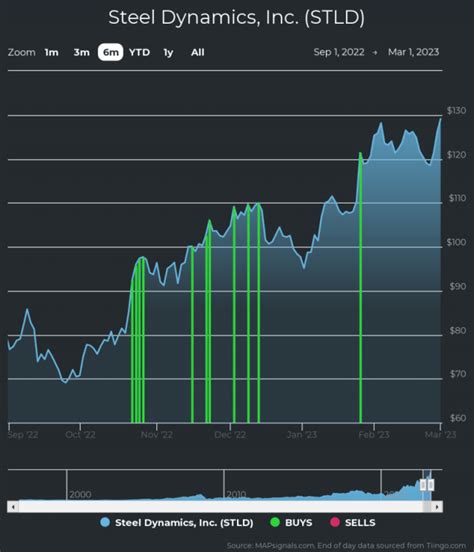Click the late-January buy signal line
The height and width of the screenshot is (552, 474).
(x=360, y=287)
